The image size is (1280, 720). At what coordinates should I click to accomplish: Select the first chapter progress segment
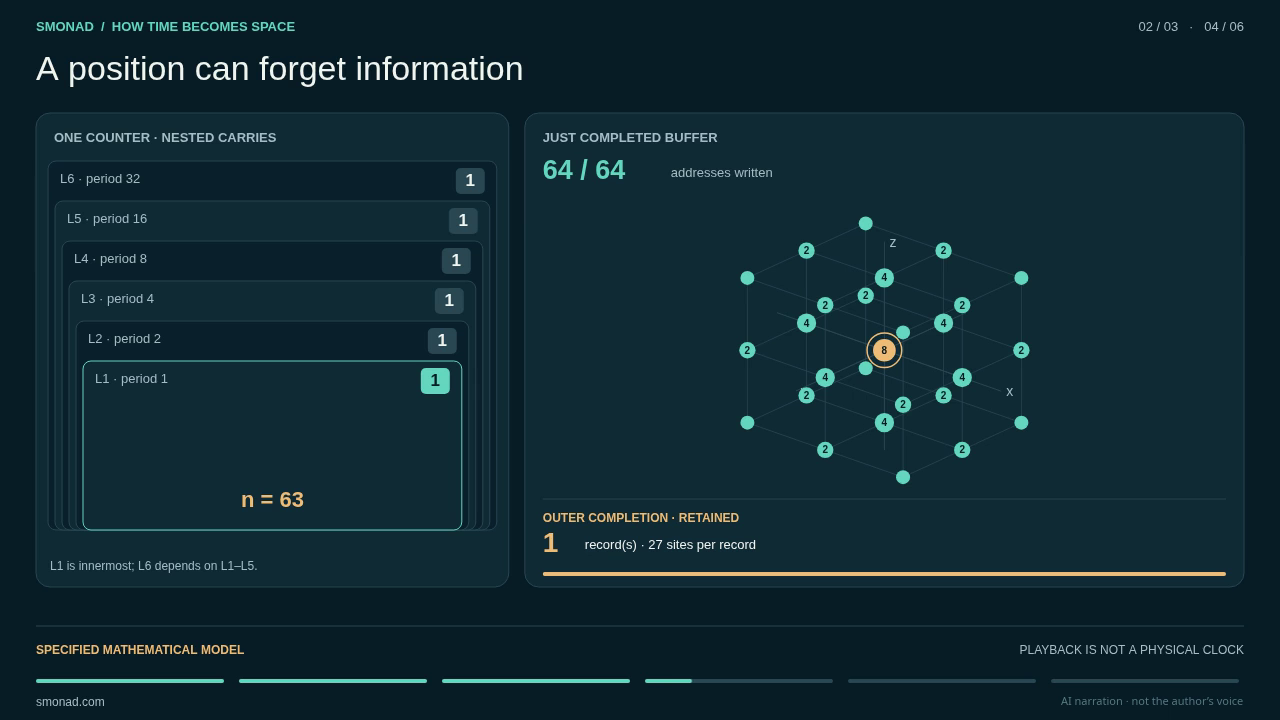tap(130, 681)
